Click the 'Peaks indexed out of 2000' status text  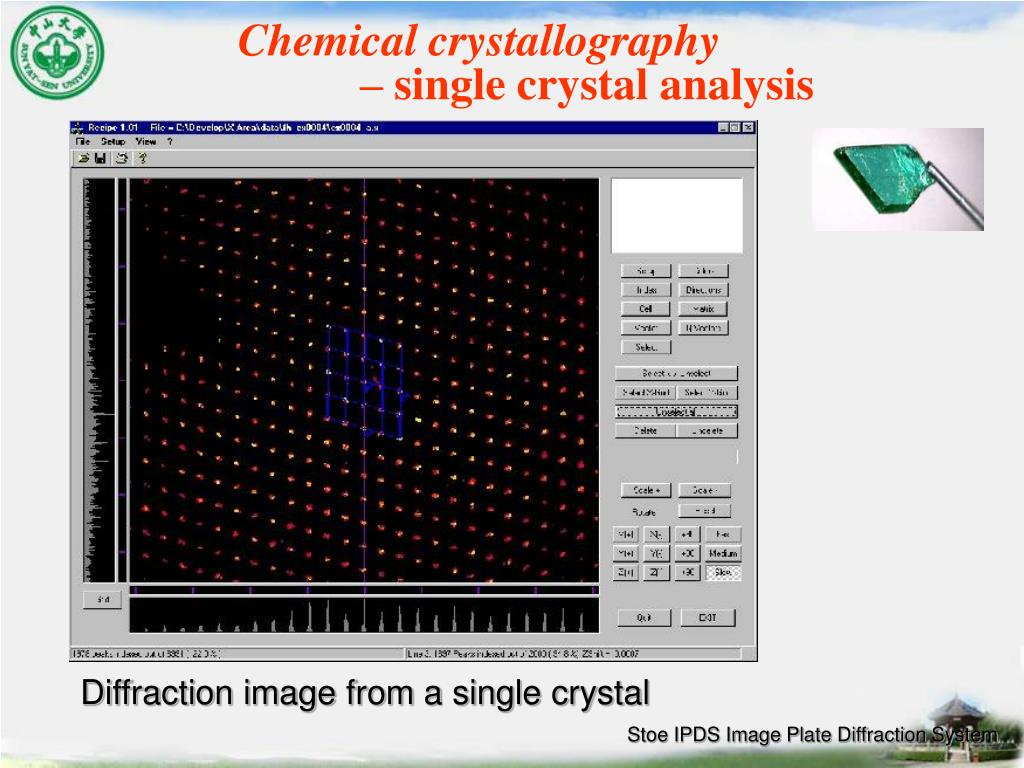point(522,653)
